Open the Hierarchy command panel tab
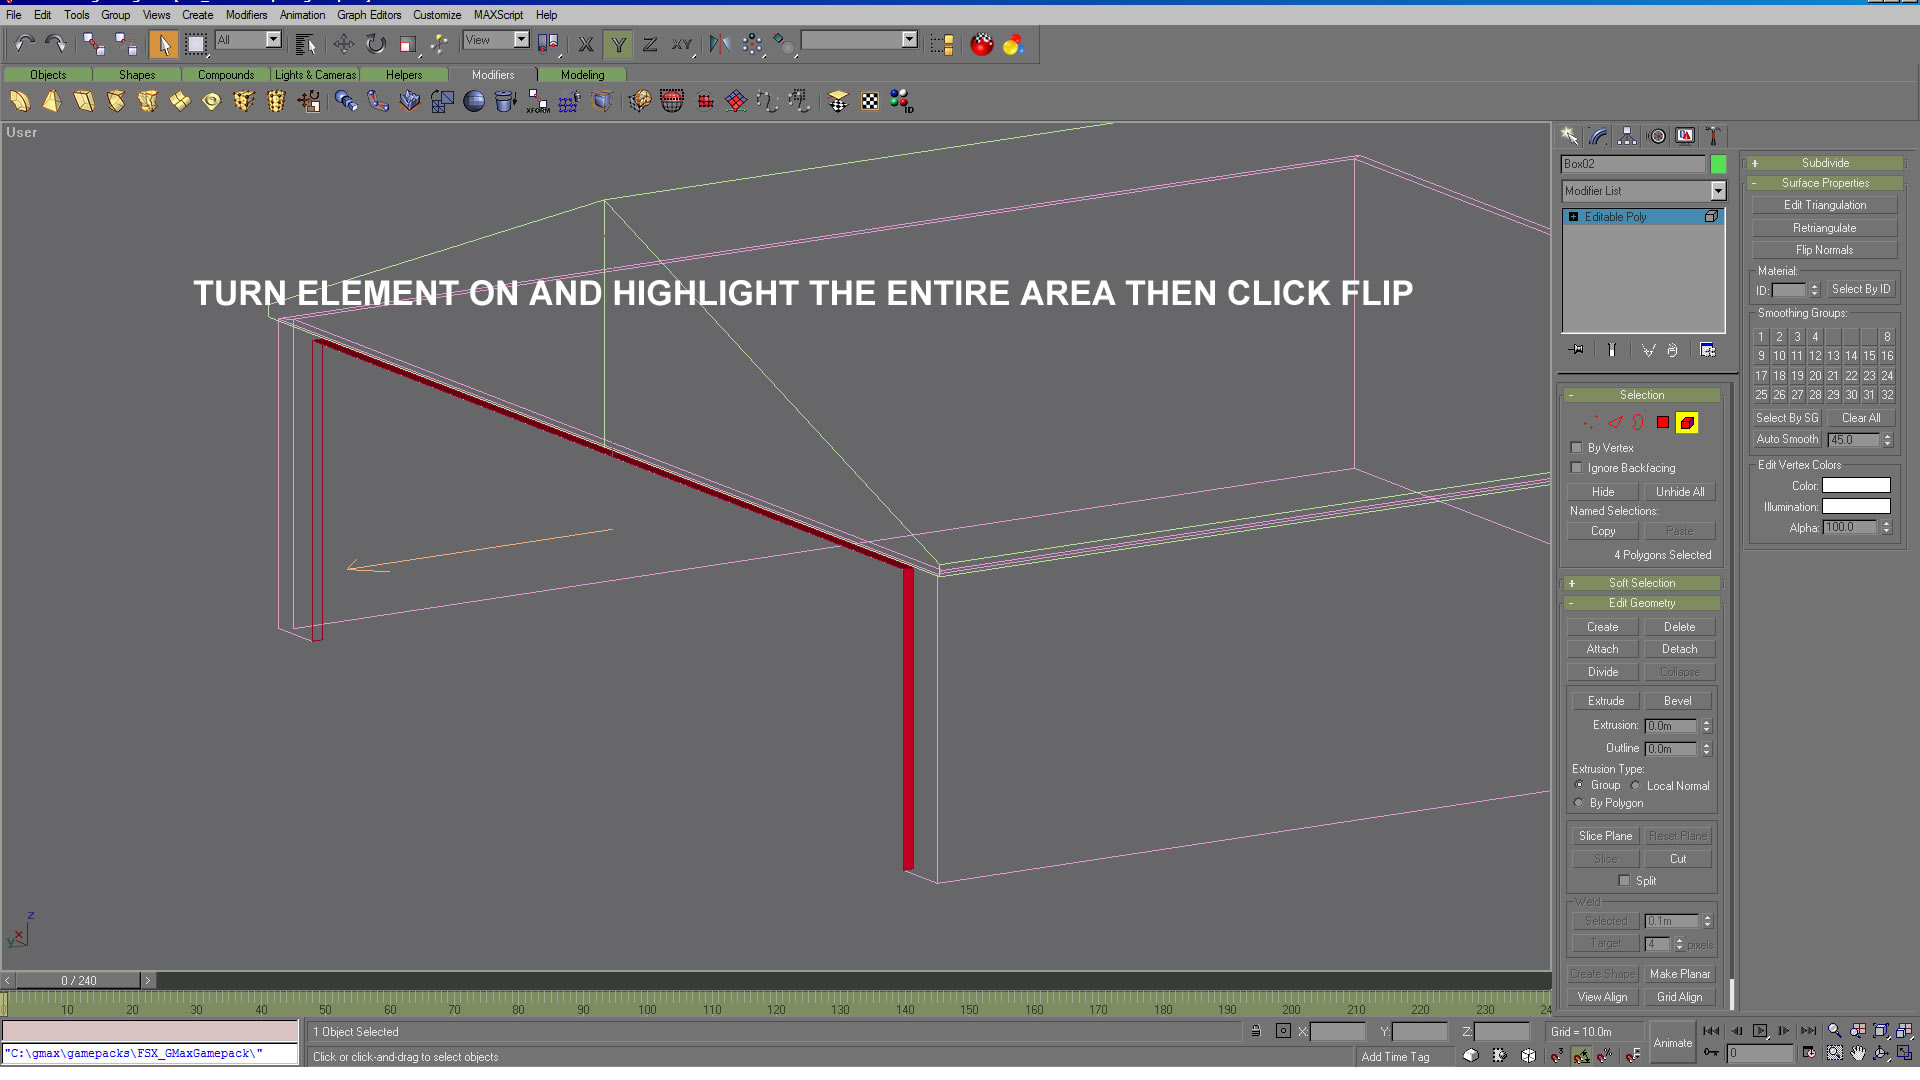 pos(1627,136)
